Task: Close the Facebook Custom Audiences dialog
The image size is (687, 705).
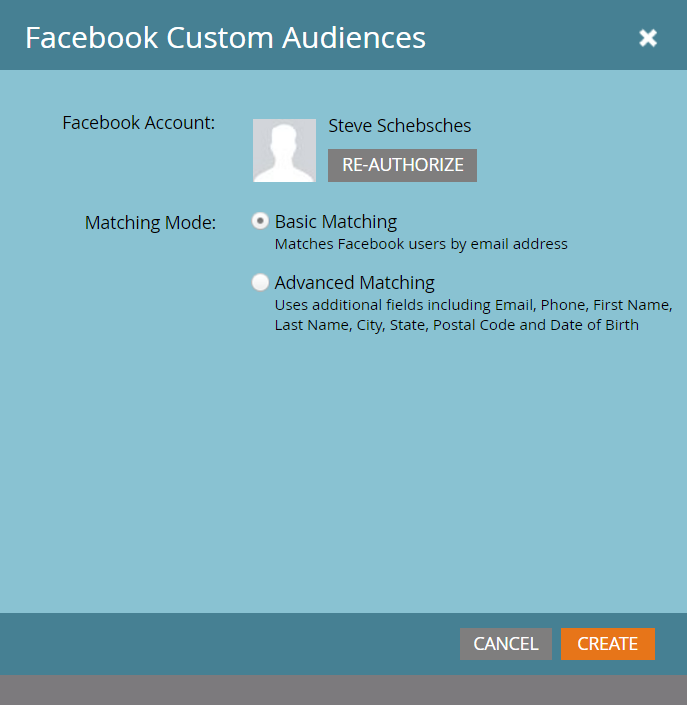Action: coord(648,38)
